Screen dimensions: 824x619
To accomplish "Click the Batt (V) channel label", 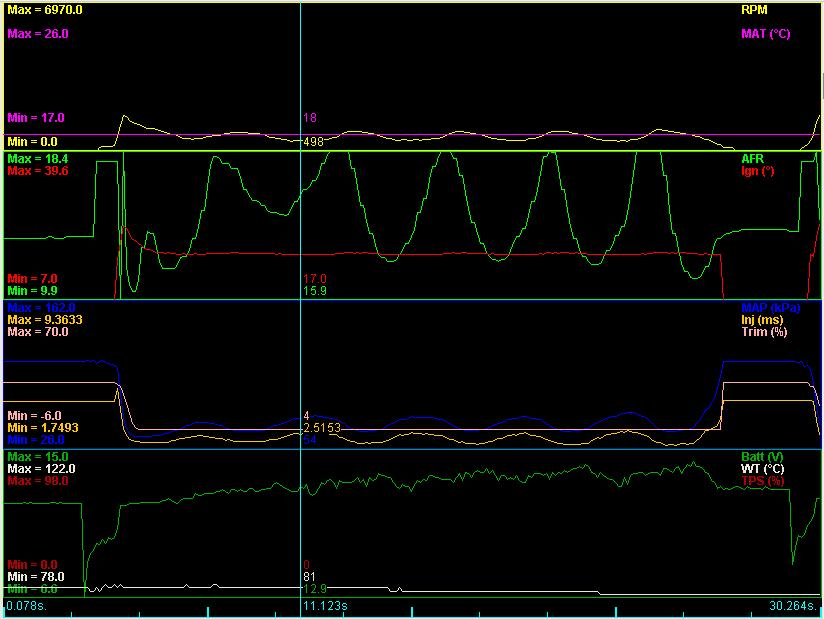I will click(763, 457).
